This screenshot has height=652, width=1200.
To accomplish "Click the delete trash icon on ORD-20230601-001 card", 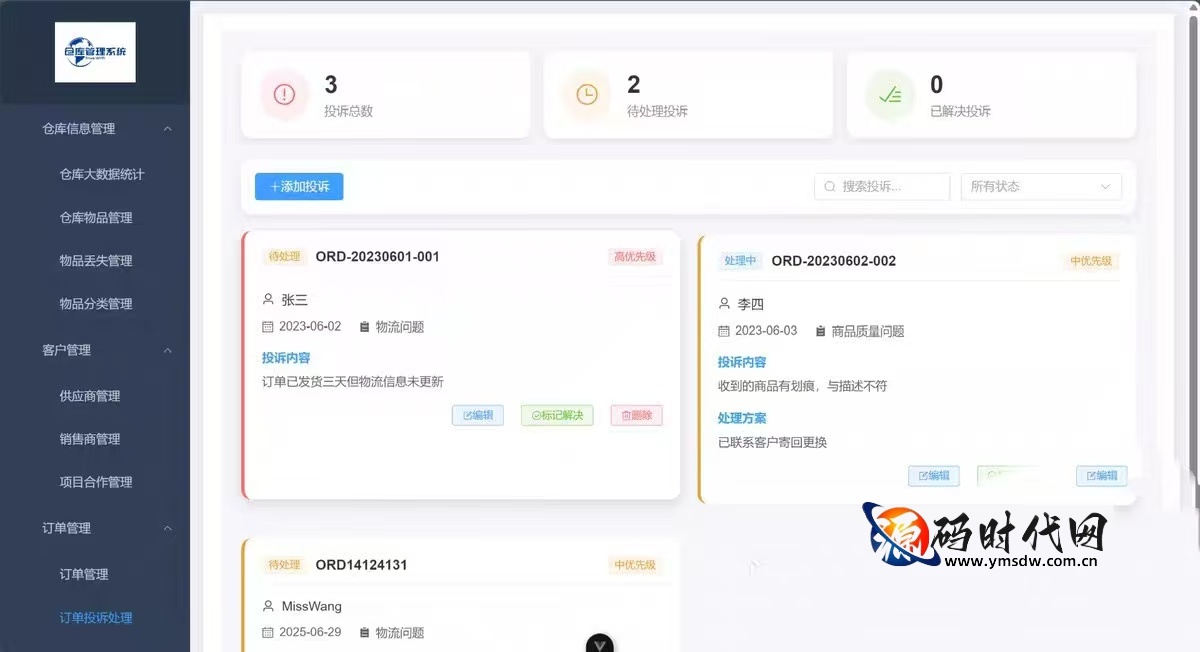I will coord(636,415).
